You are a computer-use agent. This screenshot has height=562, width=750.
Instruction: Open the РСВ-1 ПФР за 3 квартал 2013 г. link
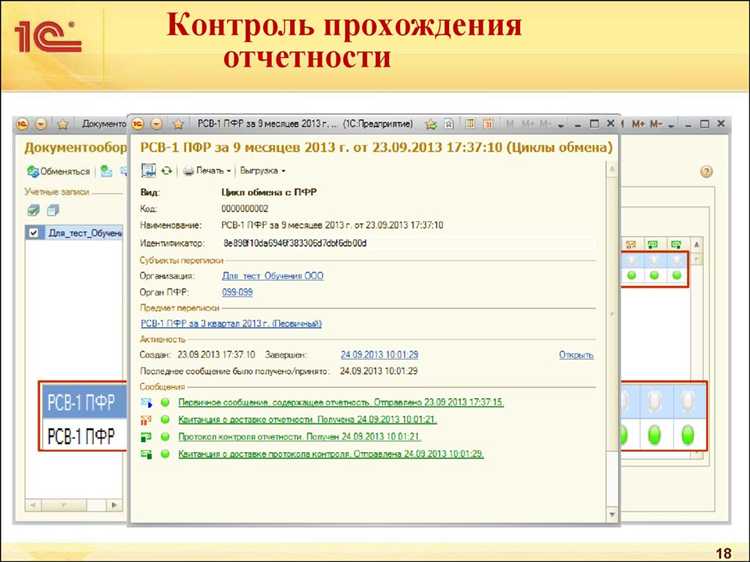pos(231,324)
